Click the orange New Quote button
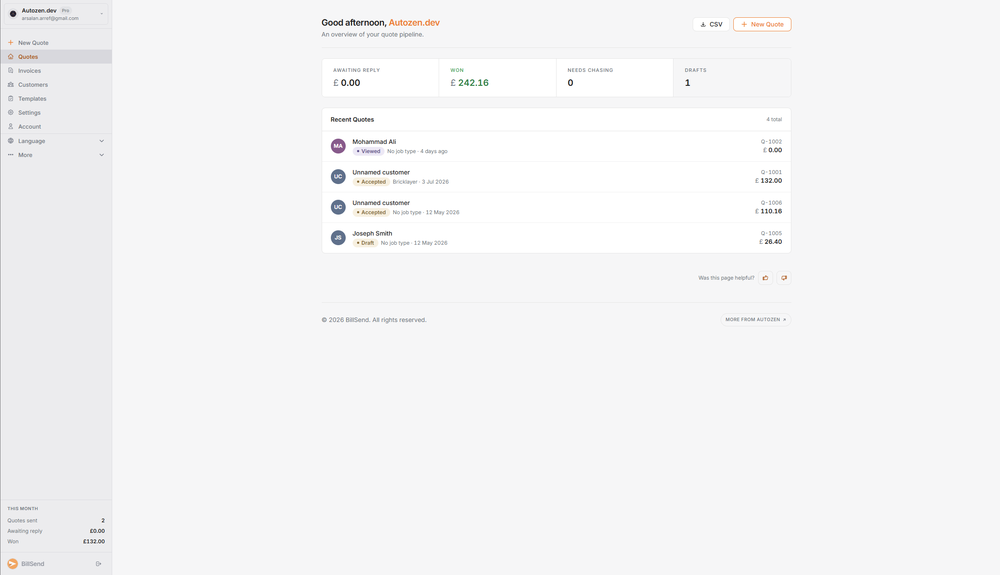The image size is (1000, 575). pyautogui.click(x=762, y=24)
